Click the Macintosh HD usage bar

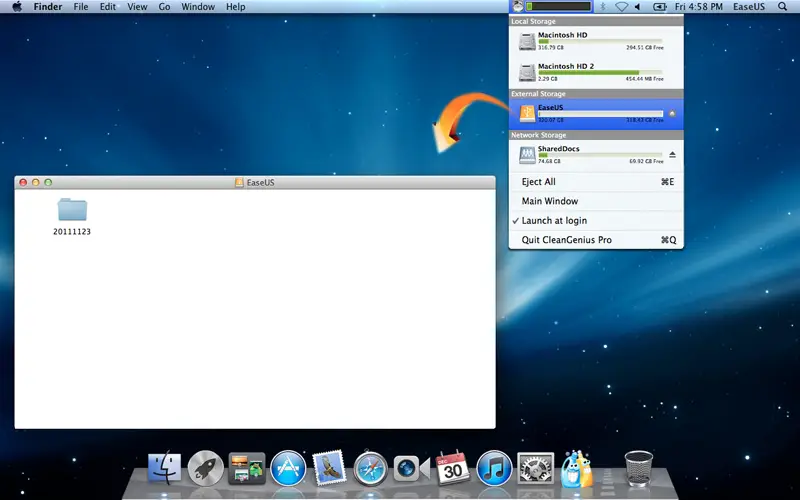(x=601, y=41)
